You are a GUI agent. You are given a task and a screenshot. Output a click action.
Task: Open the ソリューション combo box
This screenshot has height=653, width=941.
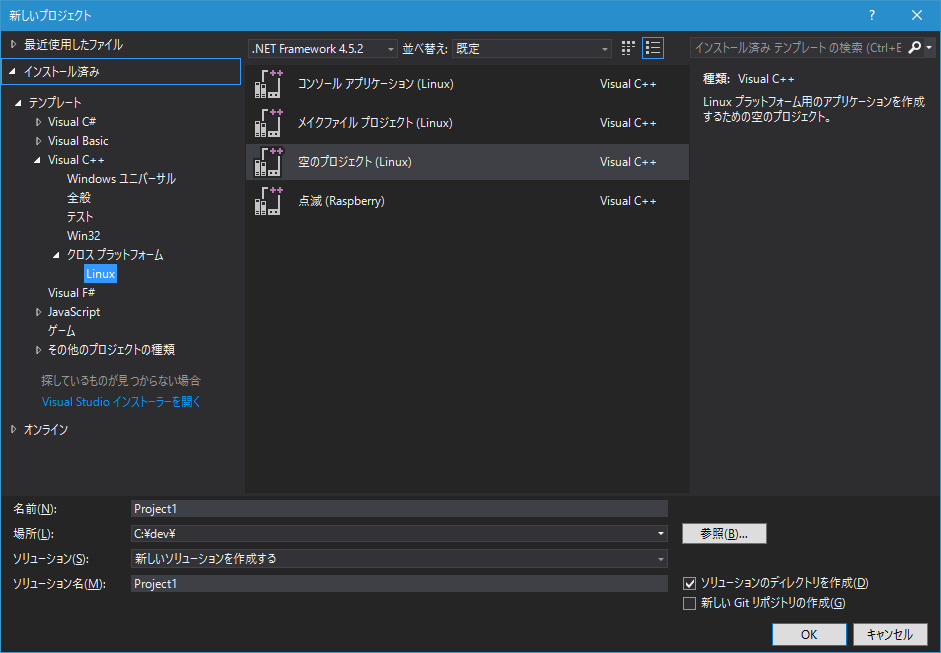pyautogui.click(x=399, y=559)
